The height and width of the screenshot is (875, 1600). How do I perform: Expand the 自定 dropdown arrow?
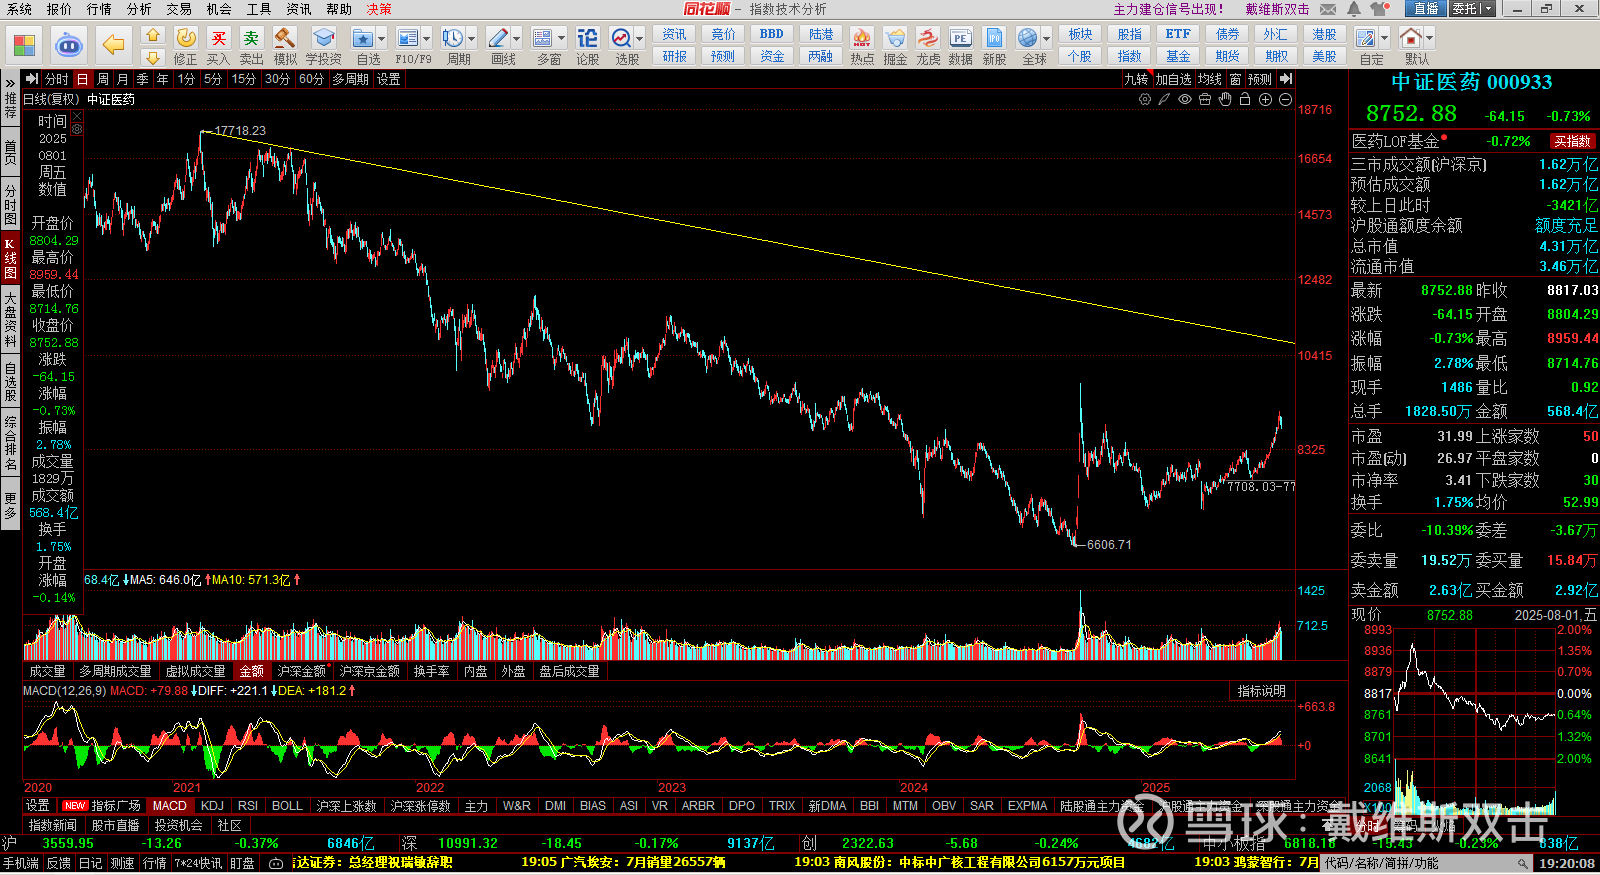[x=1385, y=39]
